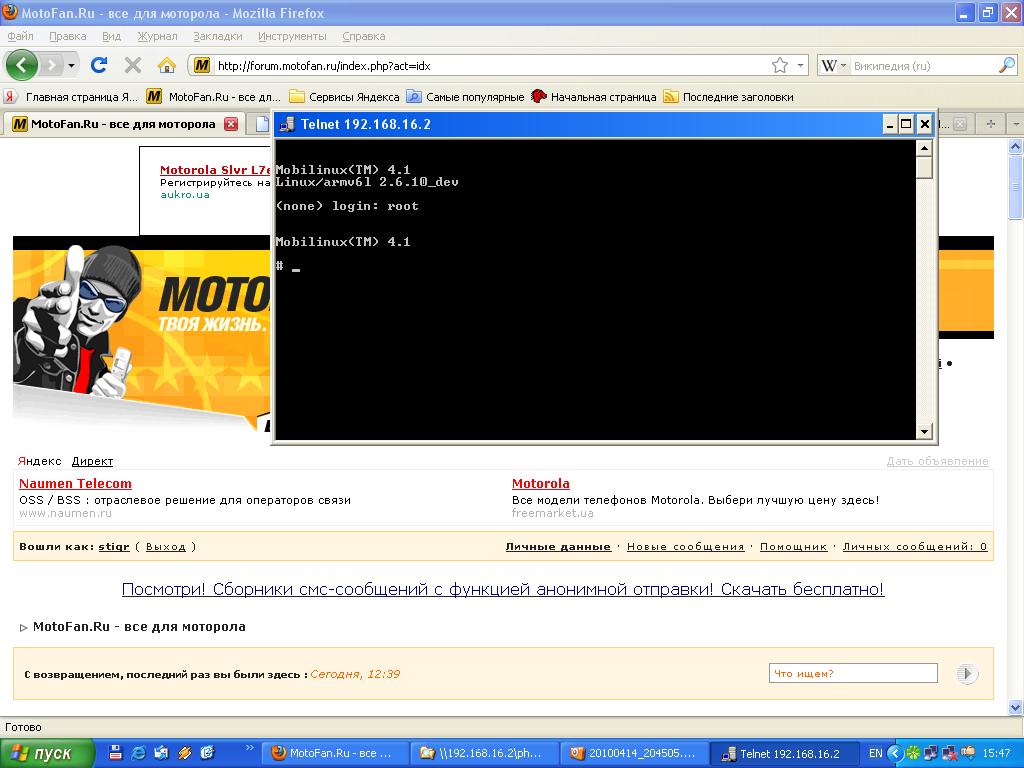Switch to 20100414_204505 taskbar window
Image resolution: width=1024 pixels, height=768 pixels.
coord(632,754)
